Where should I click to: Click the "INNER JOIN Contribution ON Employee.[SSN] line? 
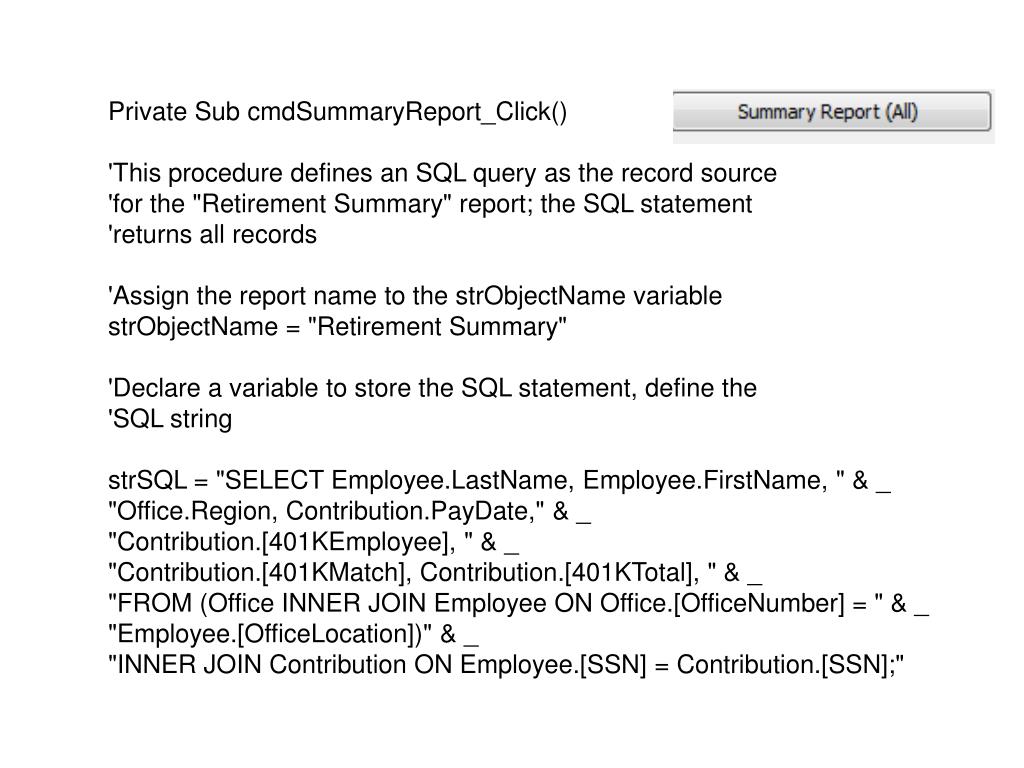506,664
